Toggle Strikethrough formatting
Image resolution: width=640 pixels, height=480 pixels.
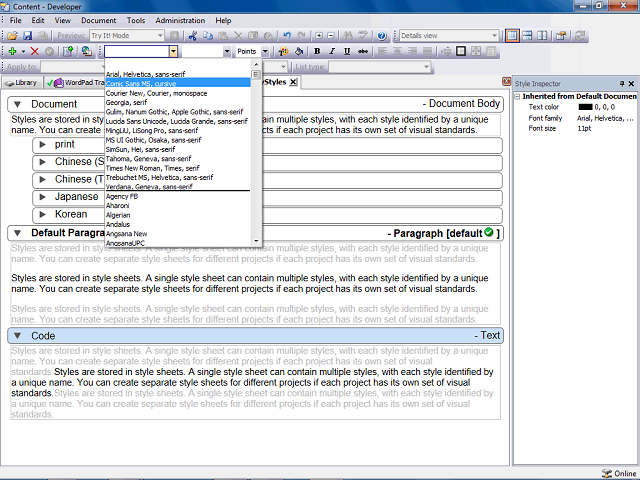tap(362, 51)
